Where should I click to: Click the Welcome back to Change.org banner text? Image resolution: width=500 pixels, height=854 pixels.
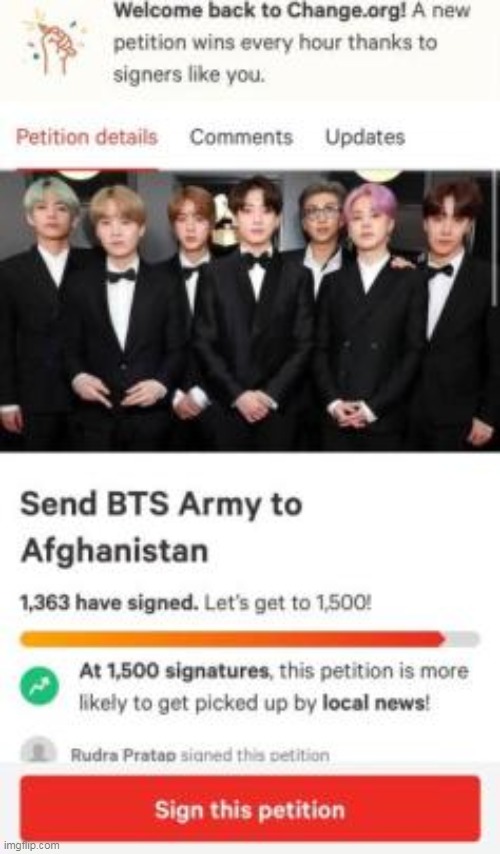click(x=291, y=42)
